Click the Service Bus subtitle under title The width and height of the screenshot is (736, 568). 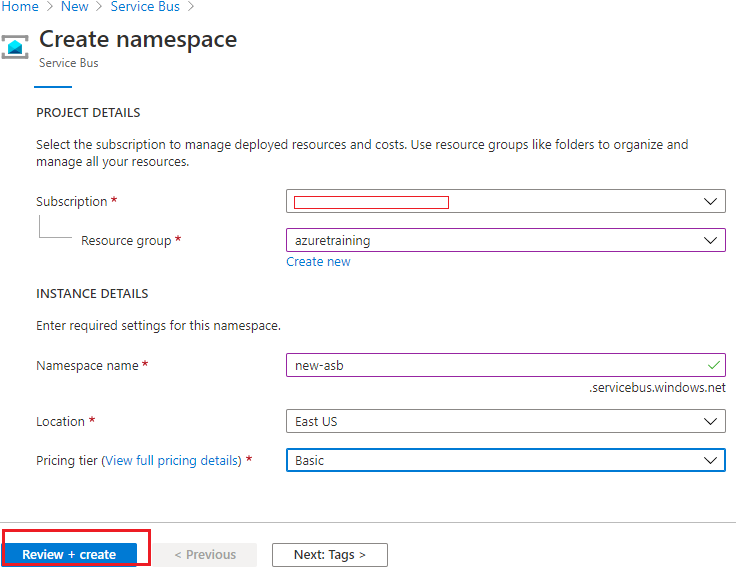click(68, 63)
